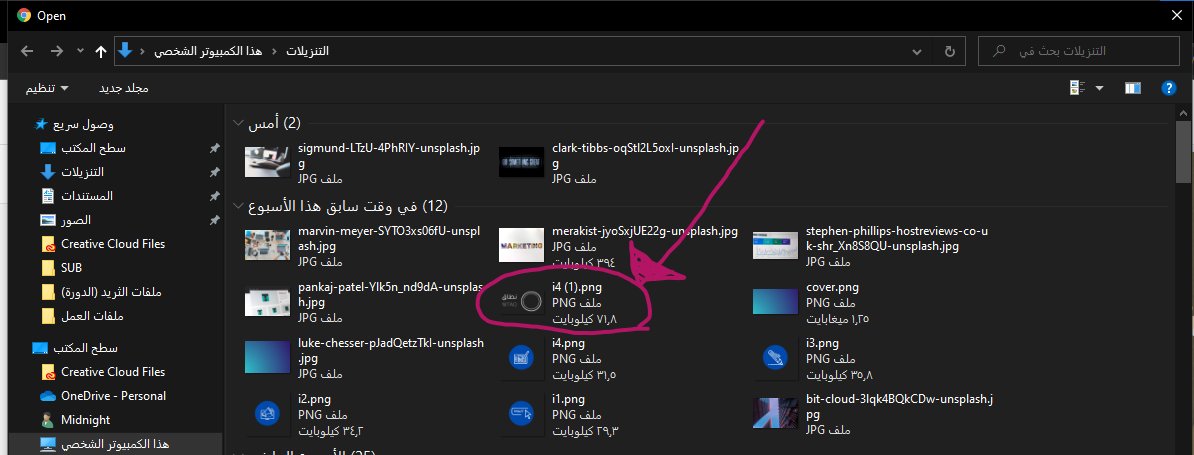Image resolution: width=1194 pixels, height=455 pixels.
Task: Select luke-chesser-pJadQetzTkI-unsplash.jpg file
Action: click(x=364, y=358)
